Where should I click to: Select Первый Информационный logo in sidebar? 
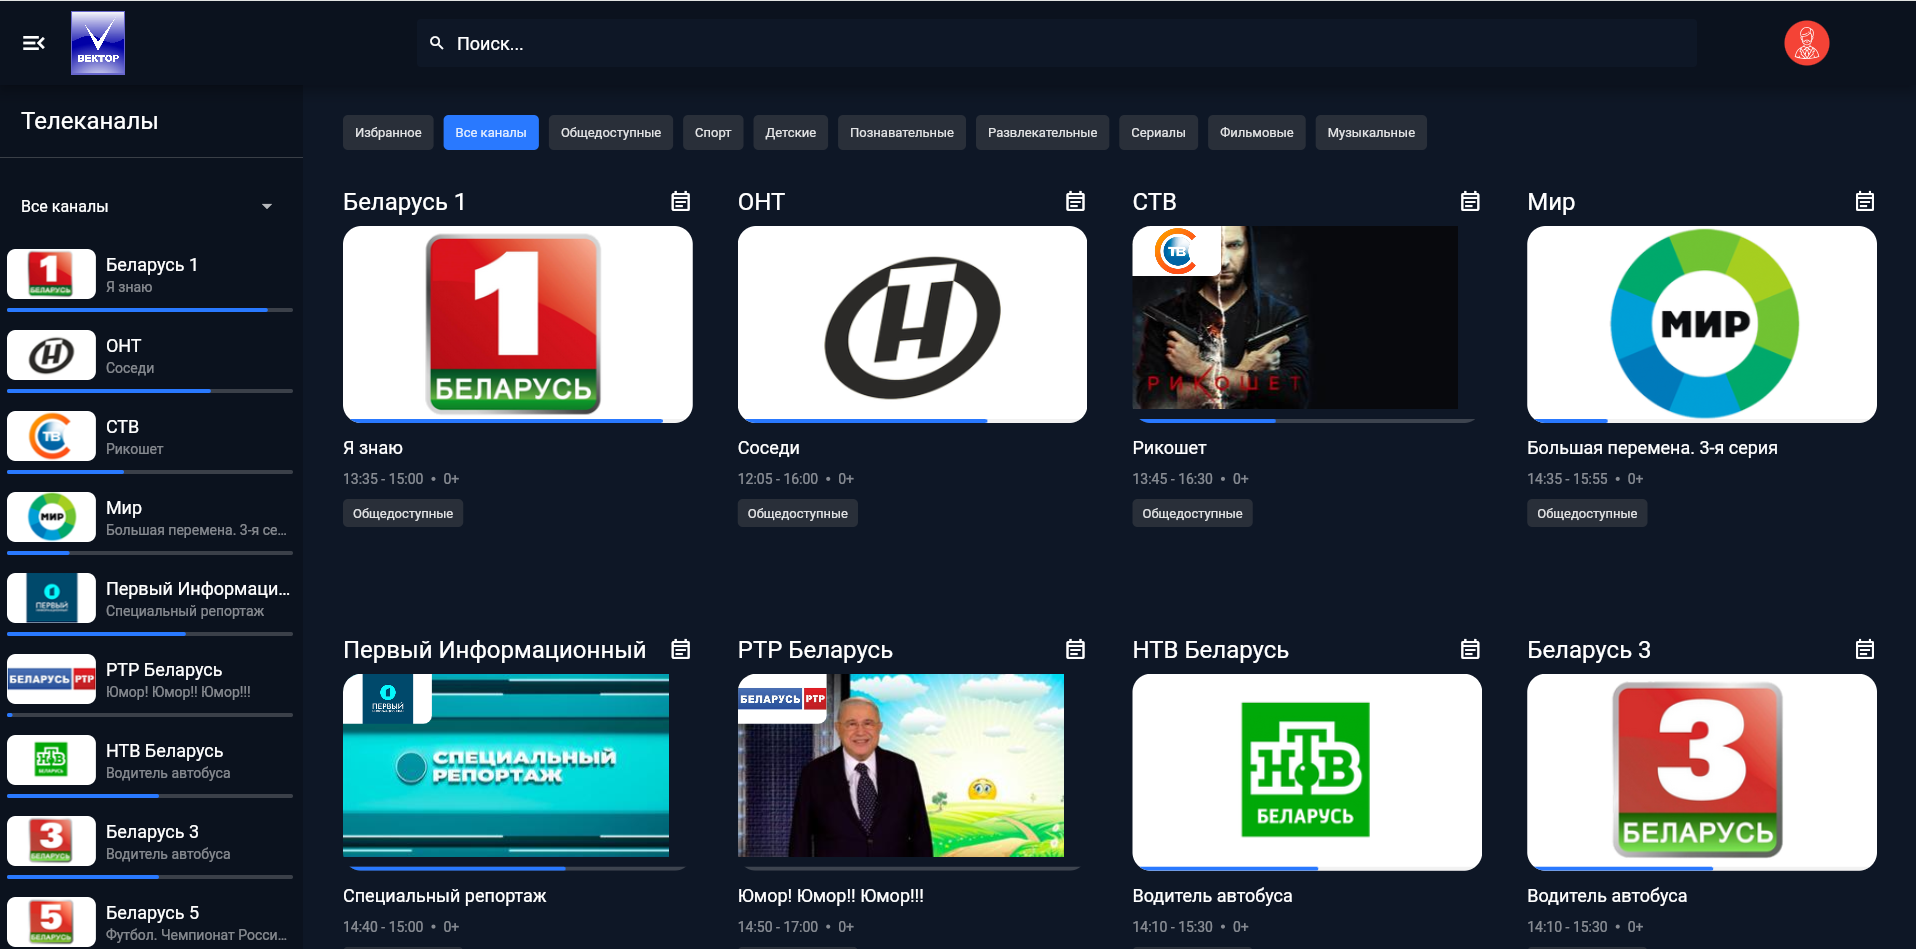(x=51, y=598)
